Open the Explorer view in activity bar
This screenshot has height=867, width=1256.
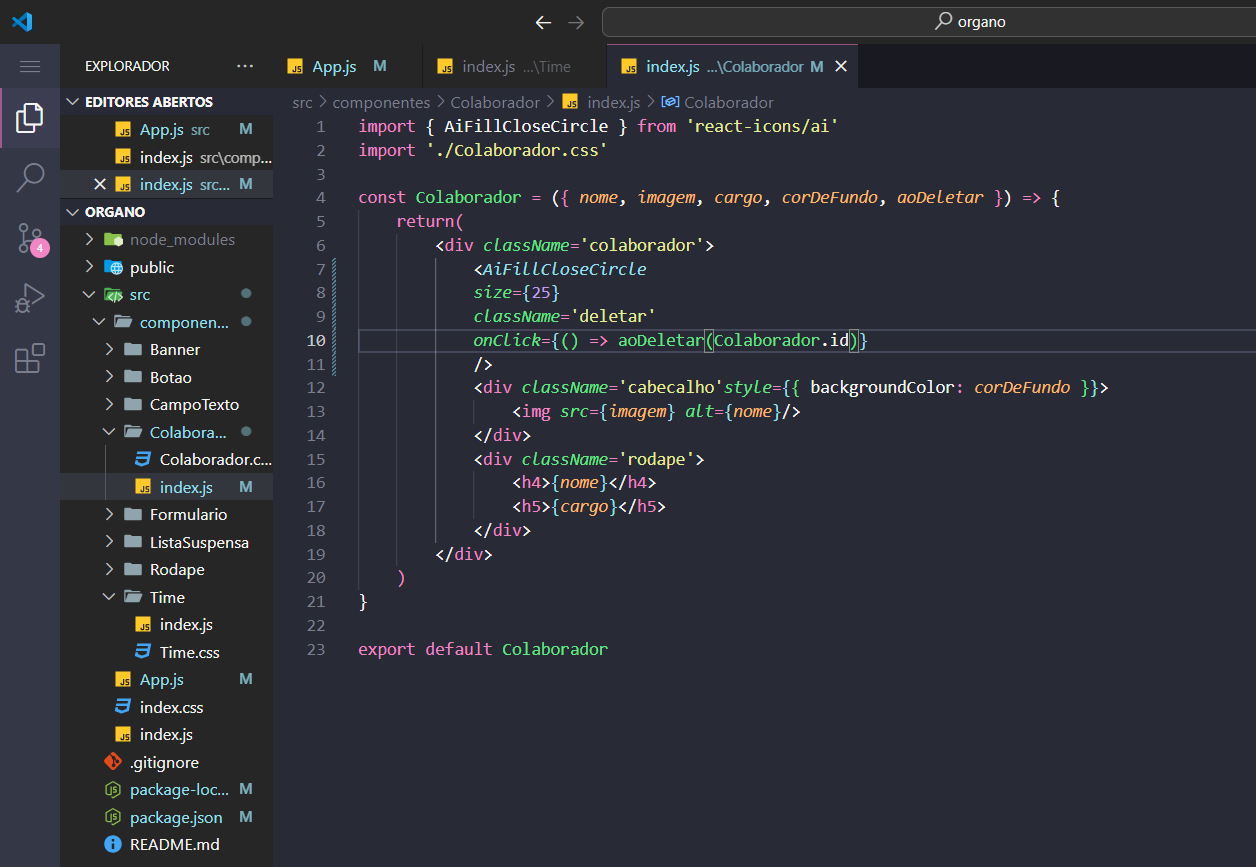click(x=30, y=118)
